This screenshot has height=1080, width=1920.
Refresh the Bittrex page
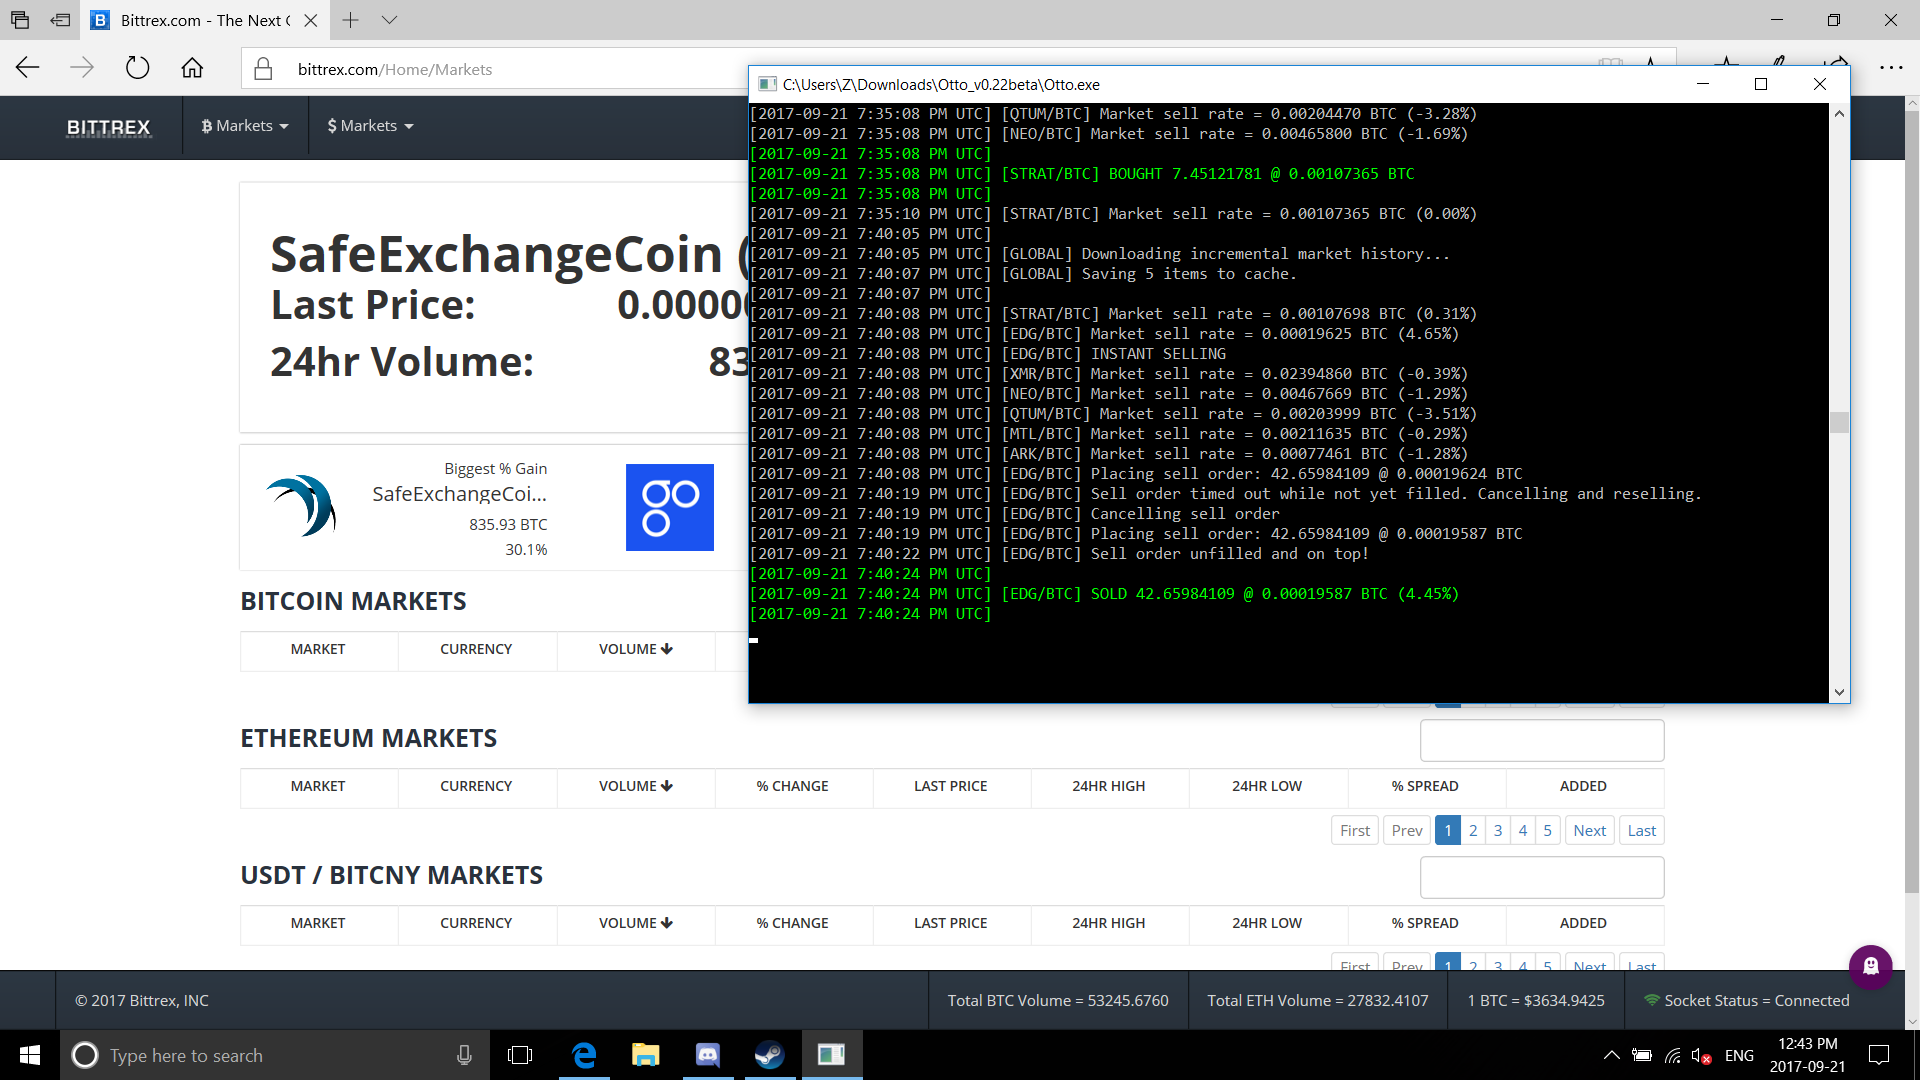point(137,68)
